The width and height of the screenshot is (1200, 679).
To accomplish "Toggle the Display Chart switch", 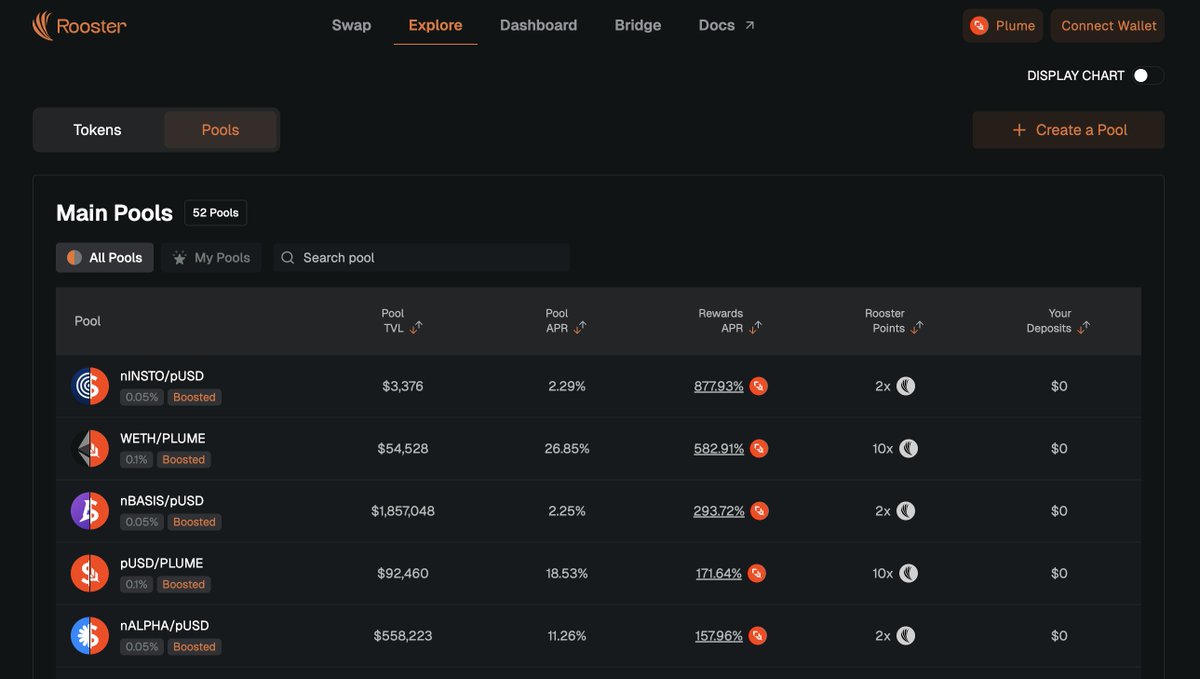I will pyautogui.click(x=1148, y=76).
